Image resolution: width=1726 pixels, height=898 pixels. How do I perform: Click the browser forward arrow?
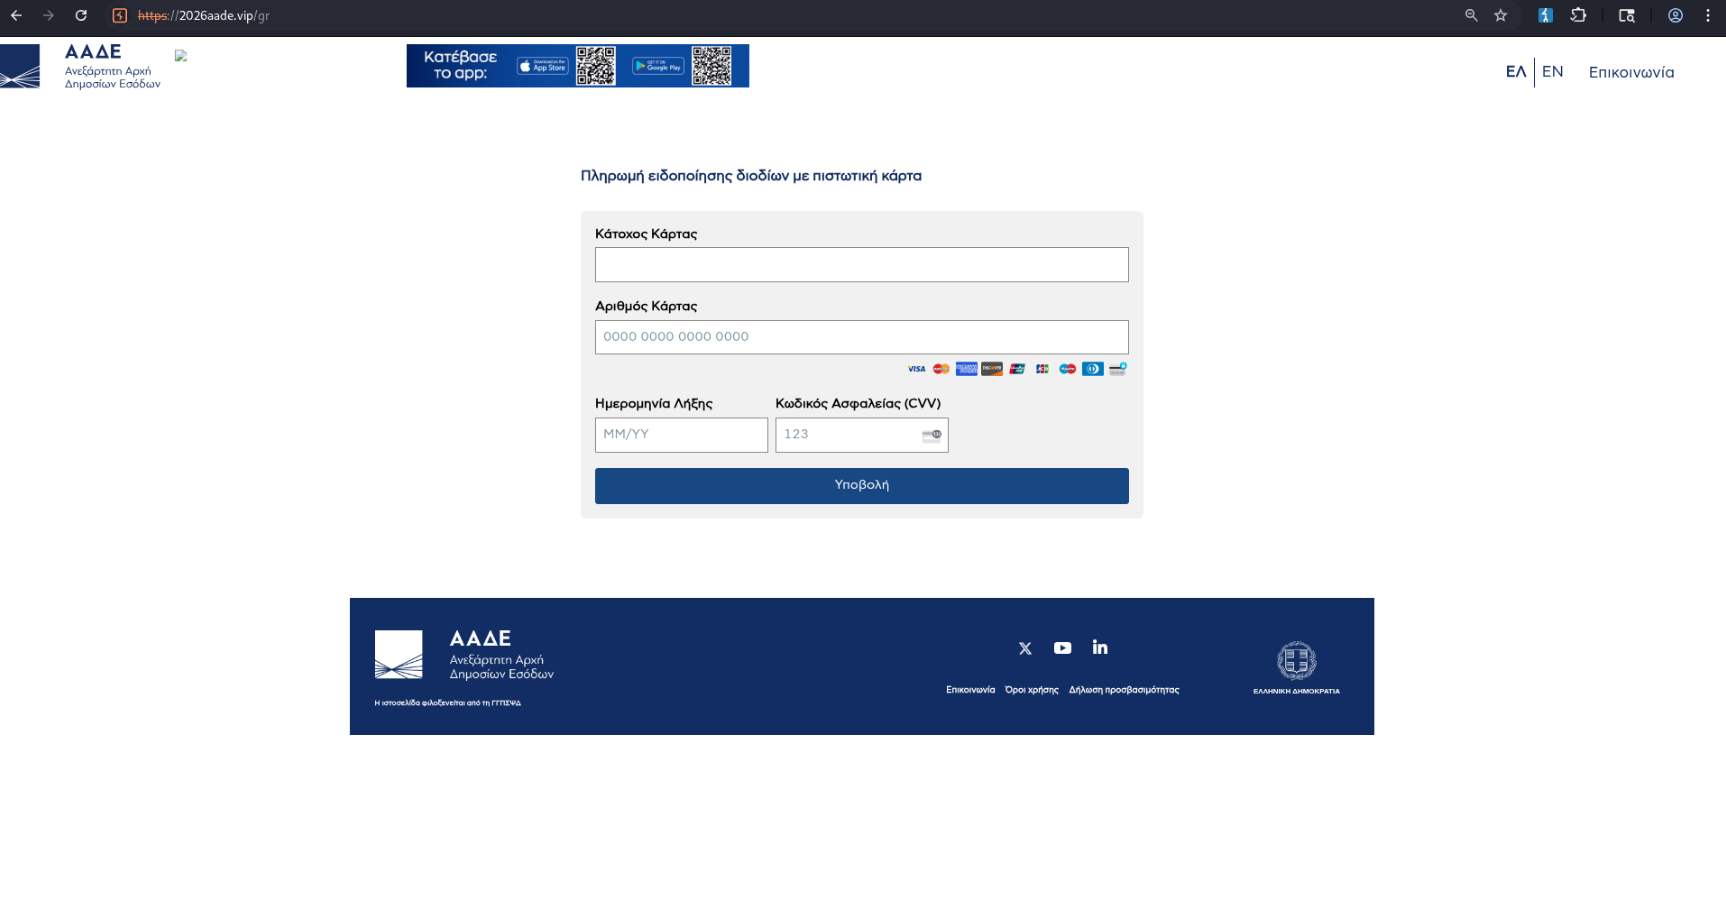(48, 15)
